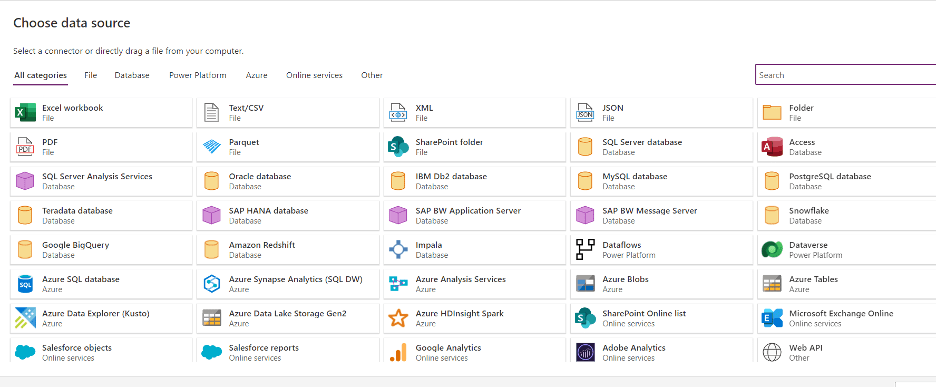Select the Azure category tab
Viewport: 936px width, 388px height.
[256, 75]
